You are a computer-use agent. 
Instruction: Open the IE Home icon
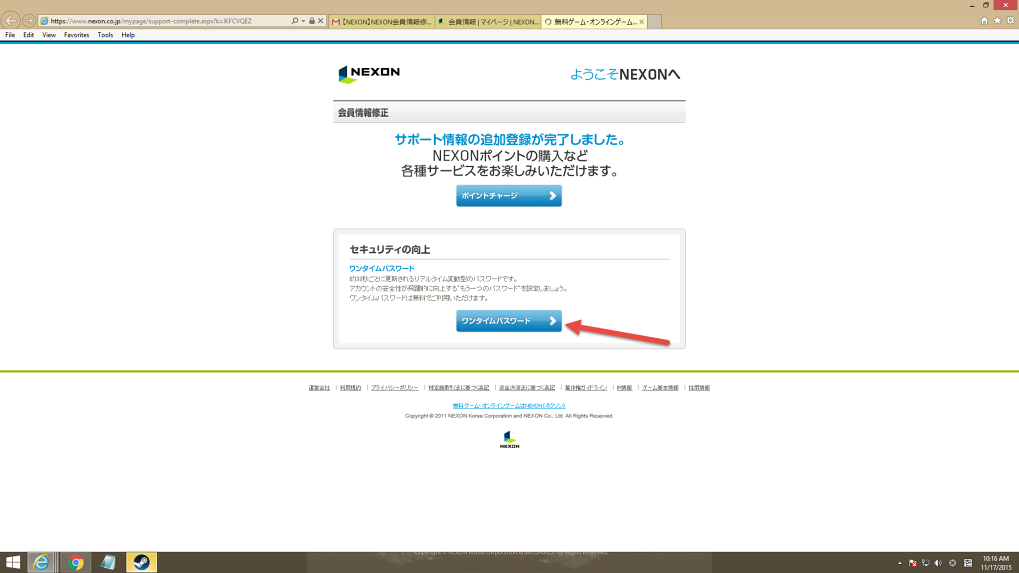(984, 20)
